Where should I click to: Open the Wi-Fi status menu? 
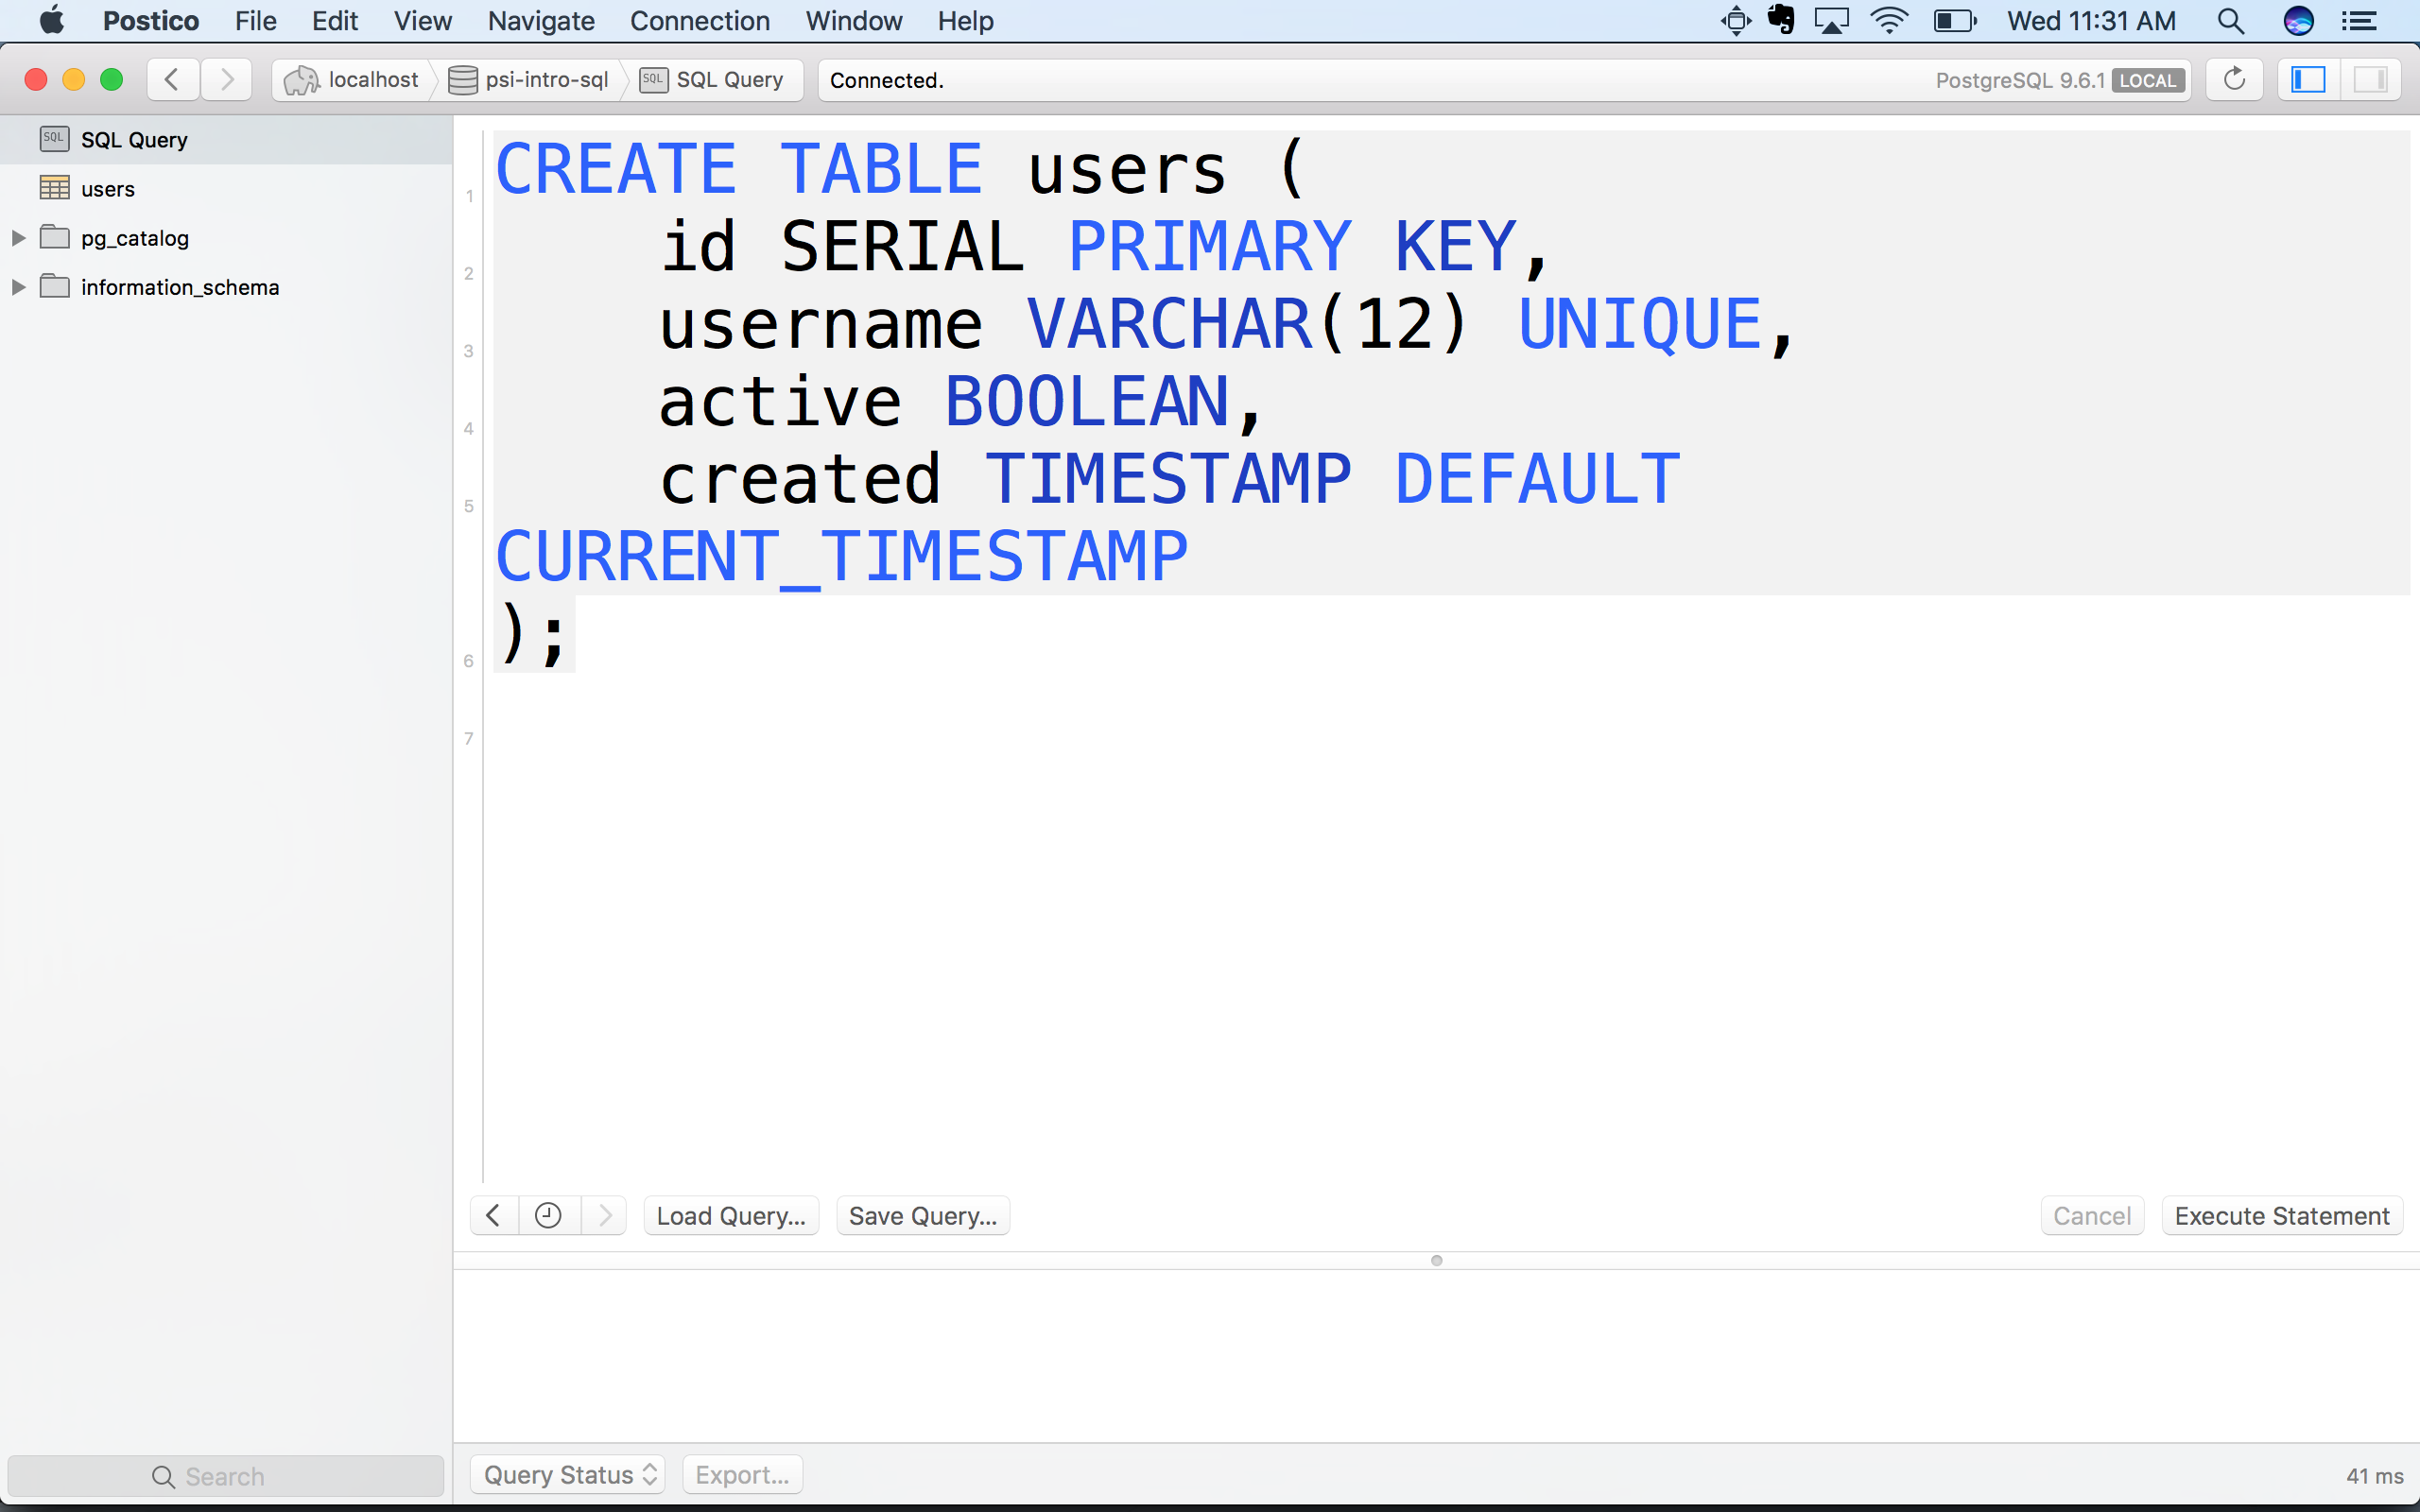click(1889, 21)
